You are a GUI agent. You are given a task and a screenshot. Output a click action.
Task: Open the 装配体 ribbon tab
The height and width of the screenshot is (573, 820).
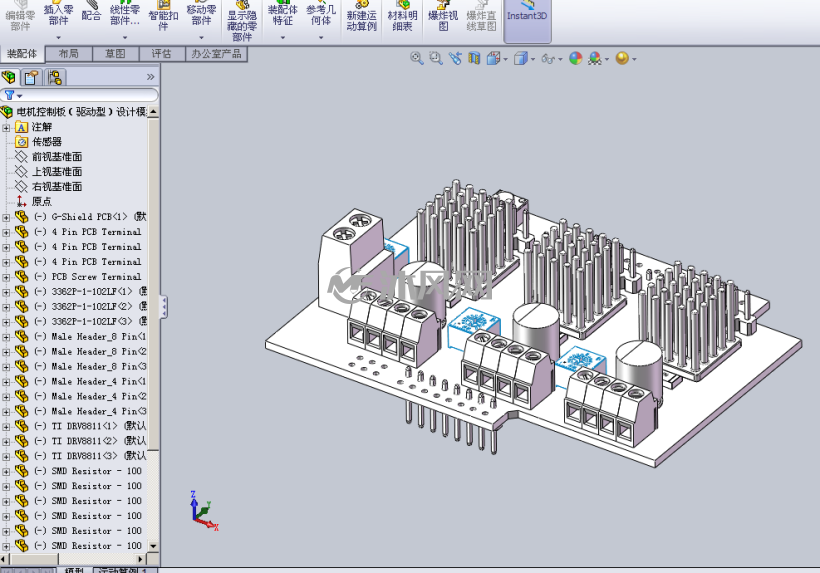tap(22, 54)
